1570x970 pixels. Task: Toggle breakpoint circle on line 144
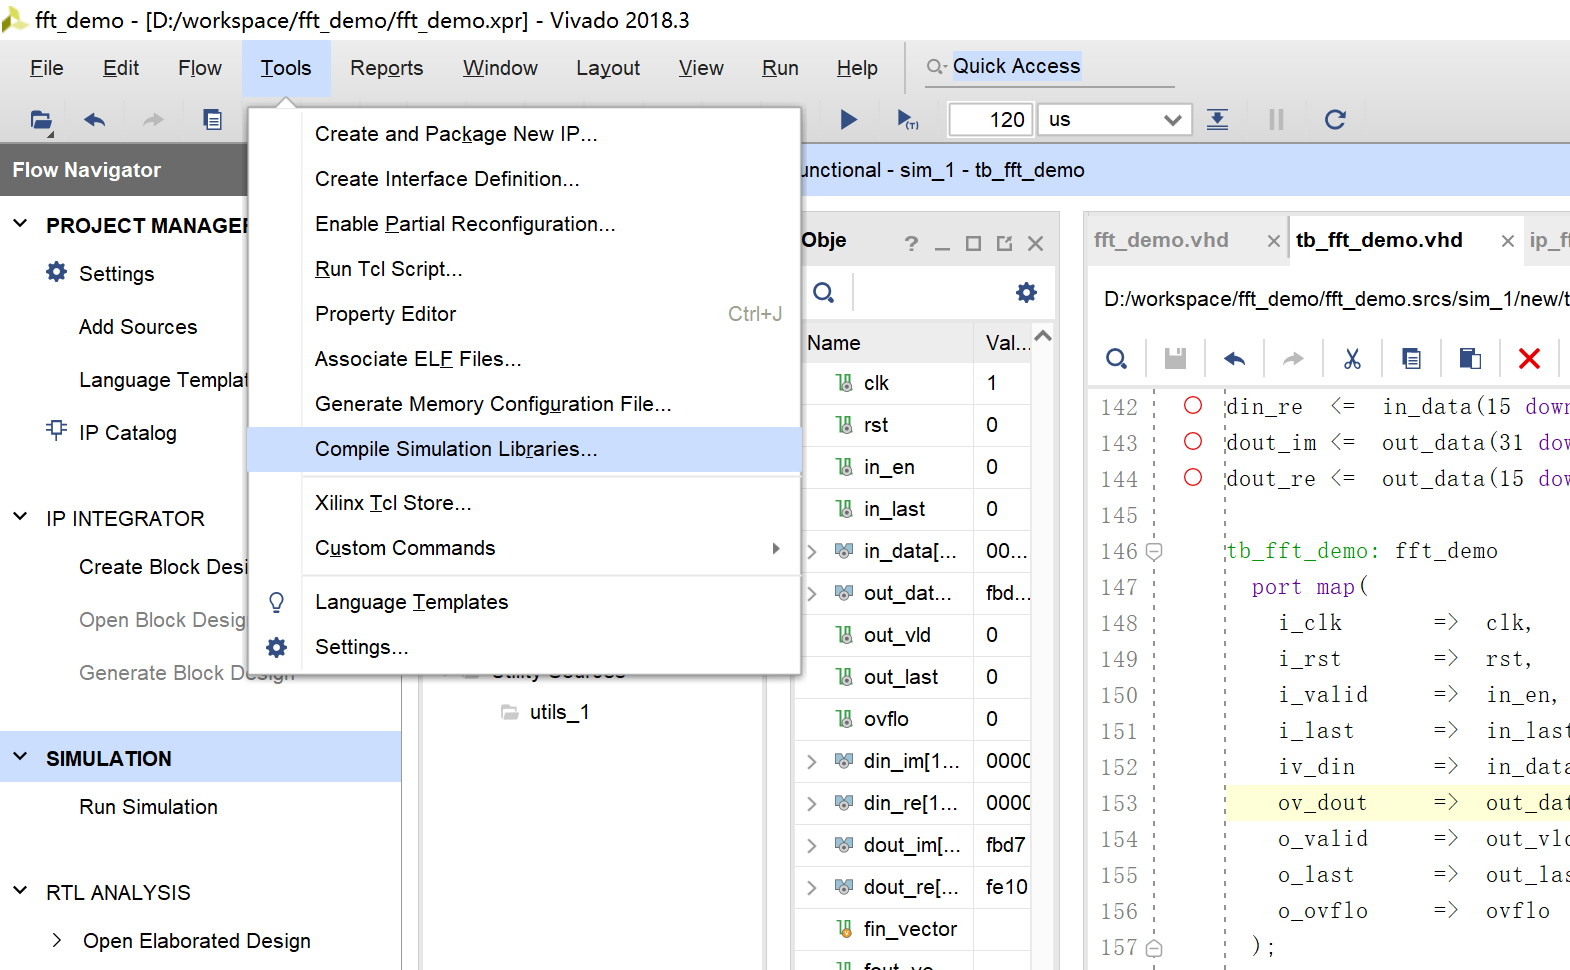coord(1193,477)
